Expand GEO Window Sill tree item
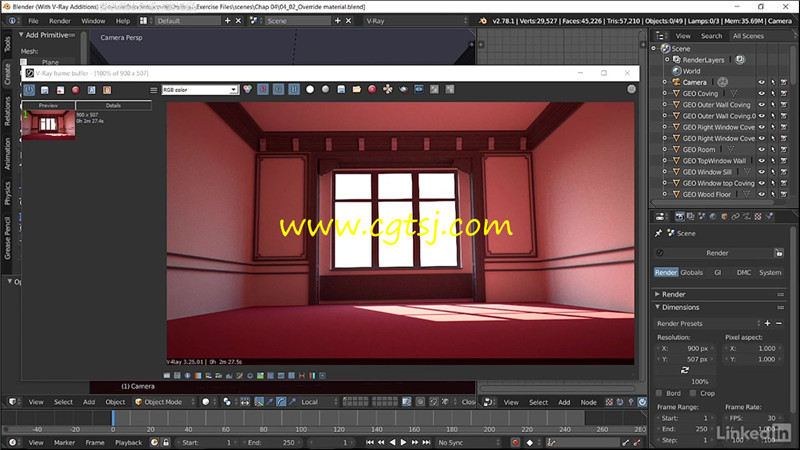The width and height of the screenshot is (800, 450). tap(665, 172)
